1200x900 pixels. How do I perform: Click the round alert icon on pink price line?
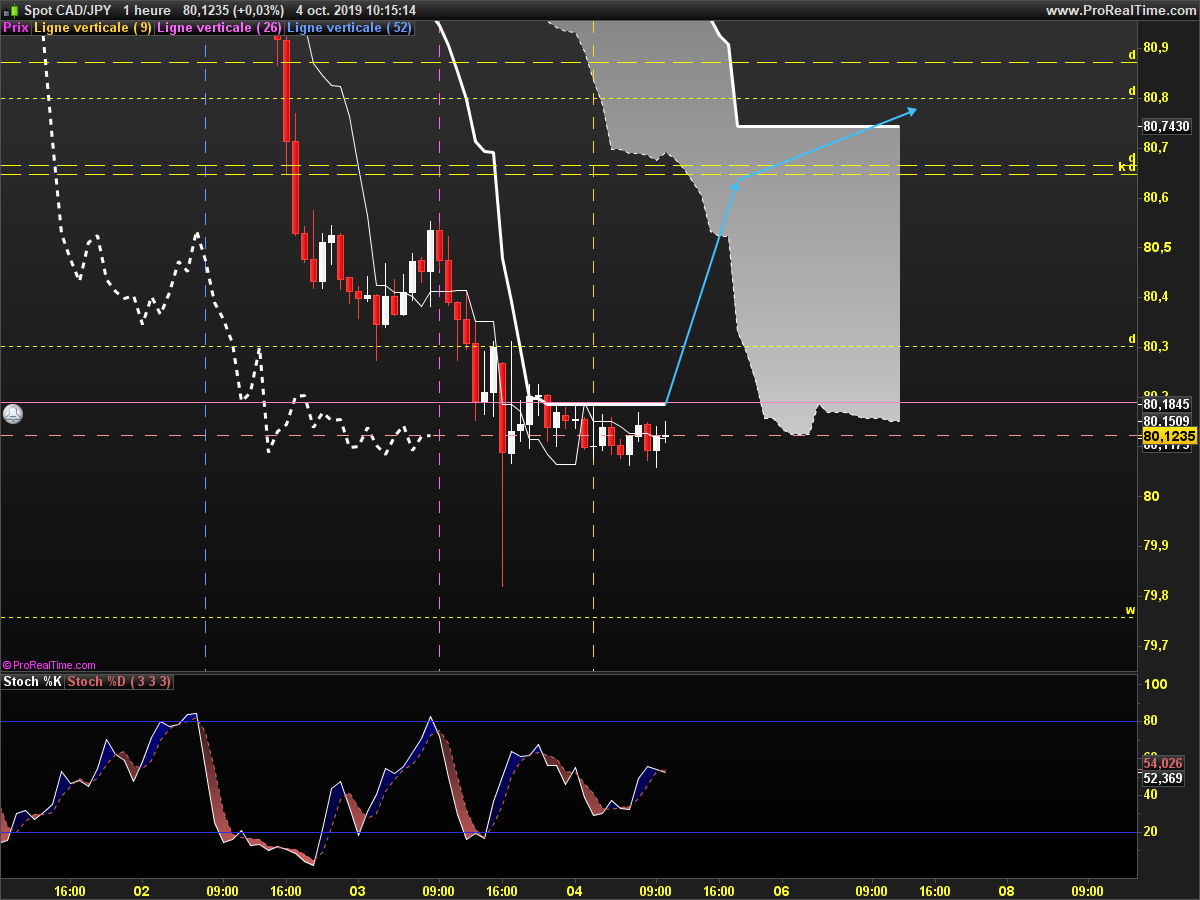[x=12, y=412]
